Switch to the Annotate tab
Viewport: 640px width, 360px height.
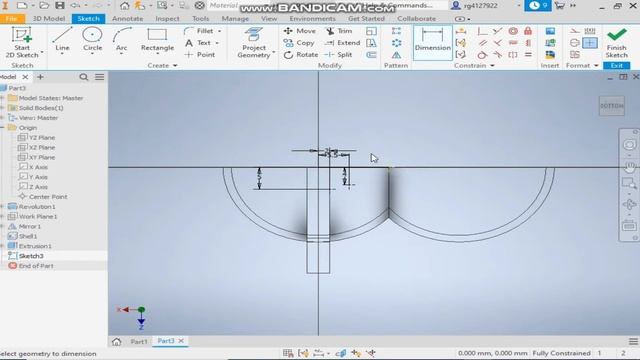click(127, 19)
